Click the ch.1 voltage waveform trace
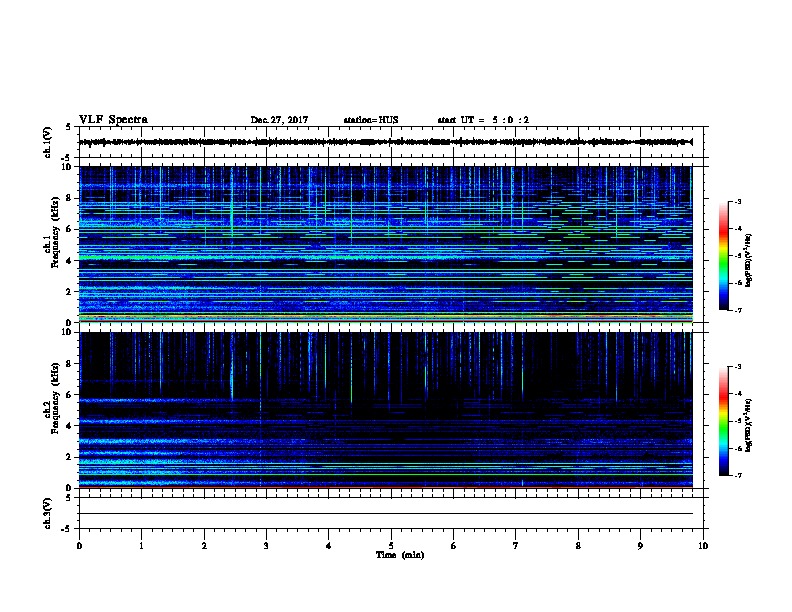 (x=386, y=142)
